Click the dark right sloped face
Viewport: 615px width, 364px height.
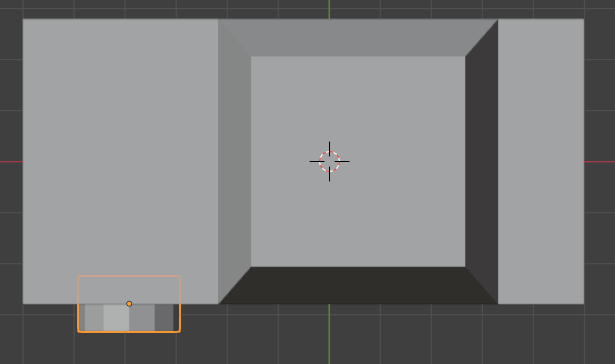point(482,161)
